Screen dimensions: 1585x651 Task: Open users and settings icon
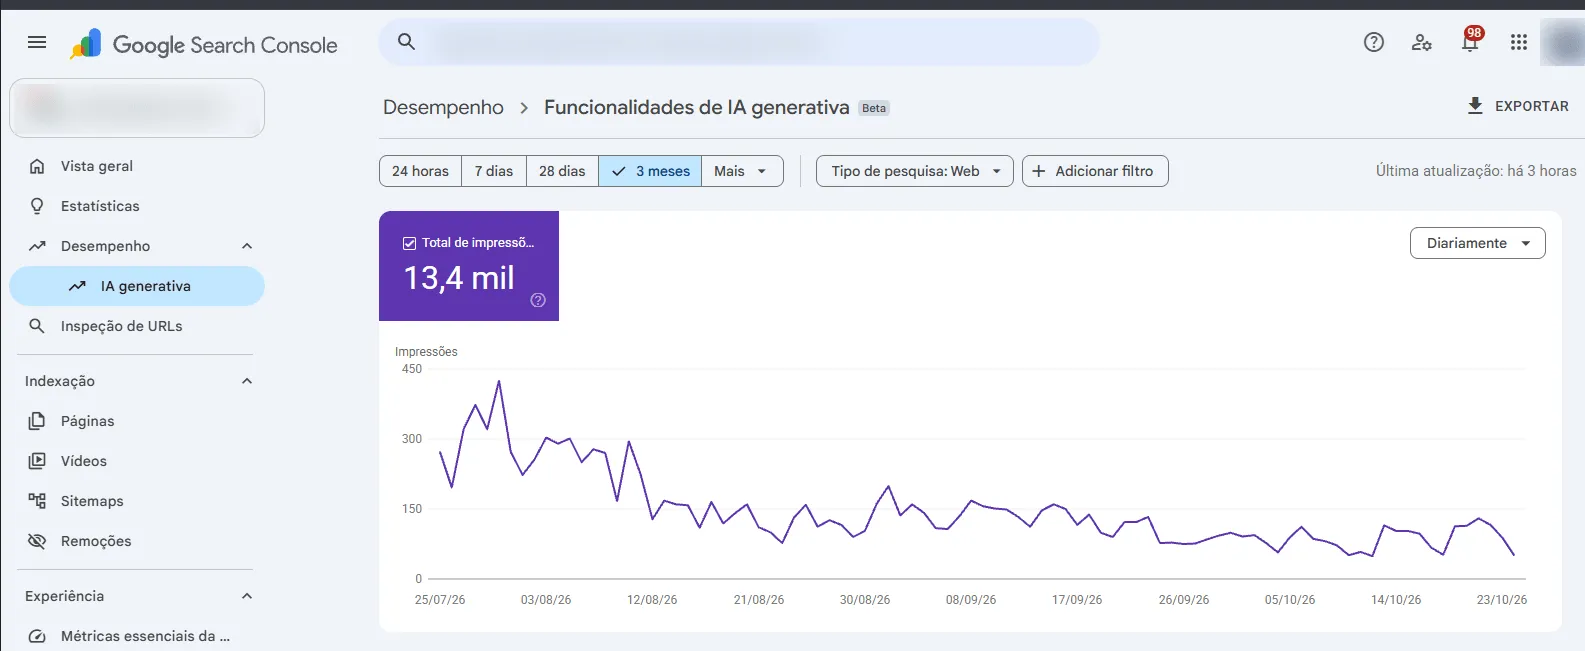tap(1421, 42)
